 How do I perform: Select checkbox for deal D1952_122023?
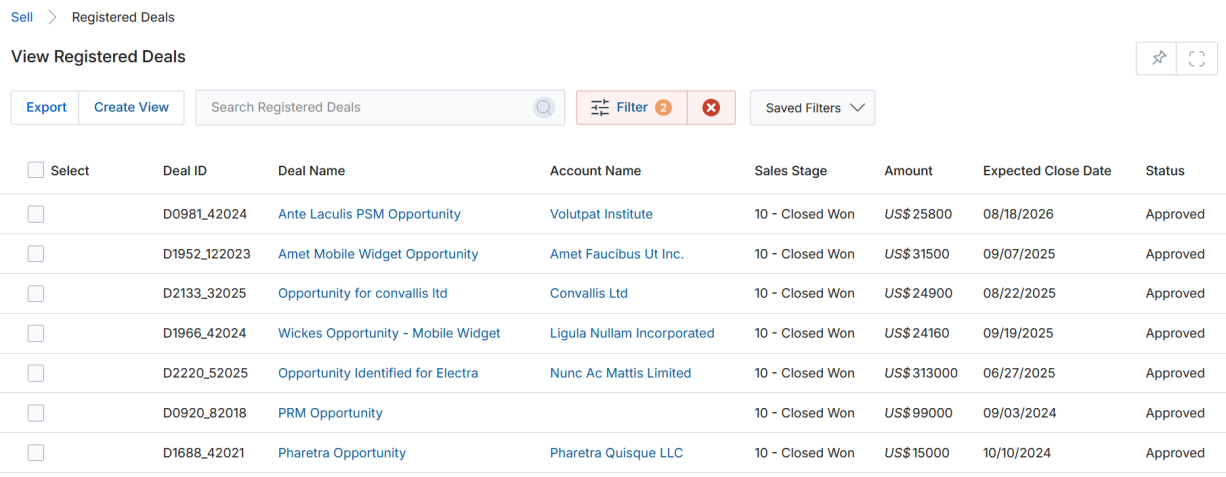click(36, 254)
